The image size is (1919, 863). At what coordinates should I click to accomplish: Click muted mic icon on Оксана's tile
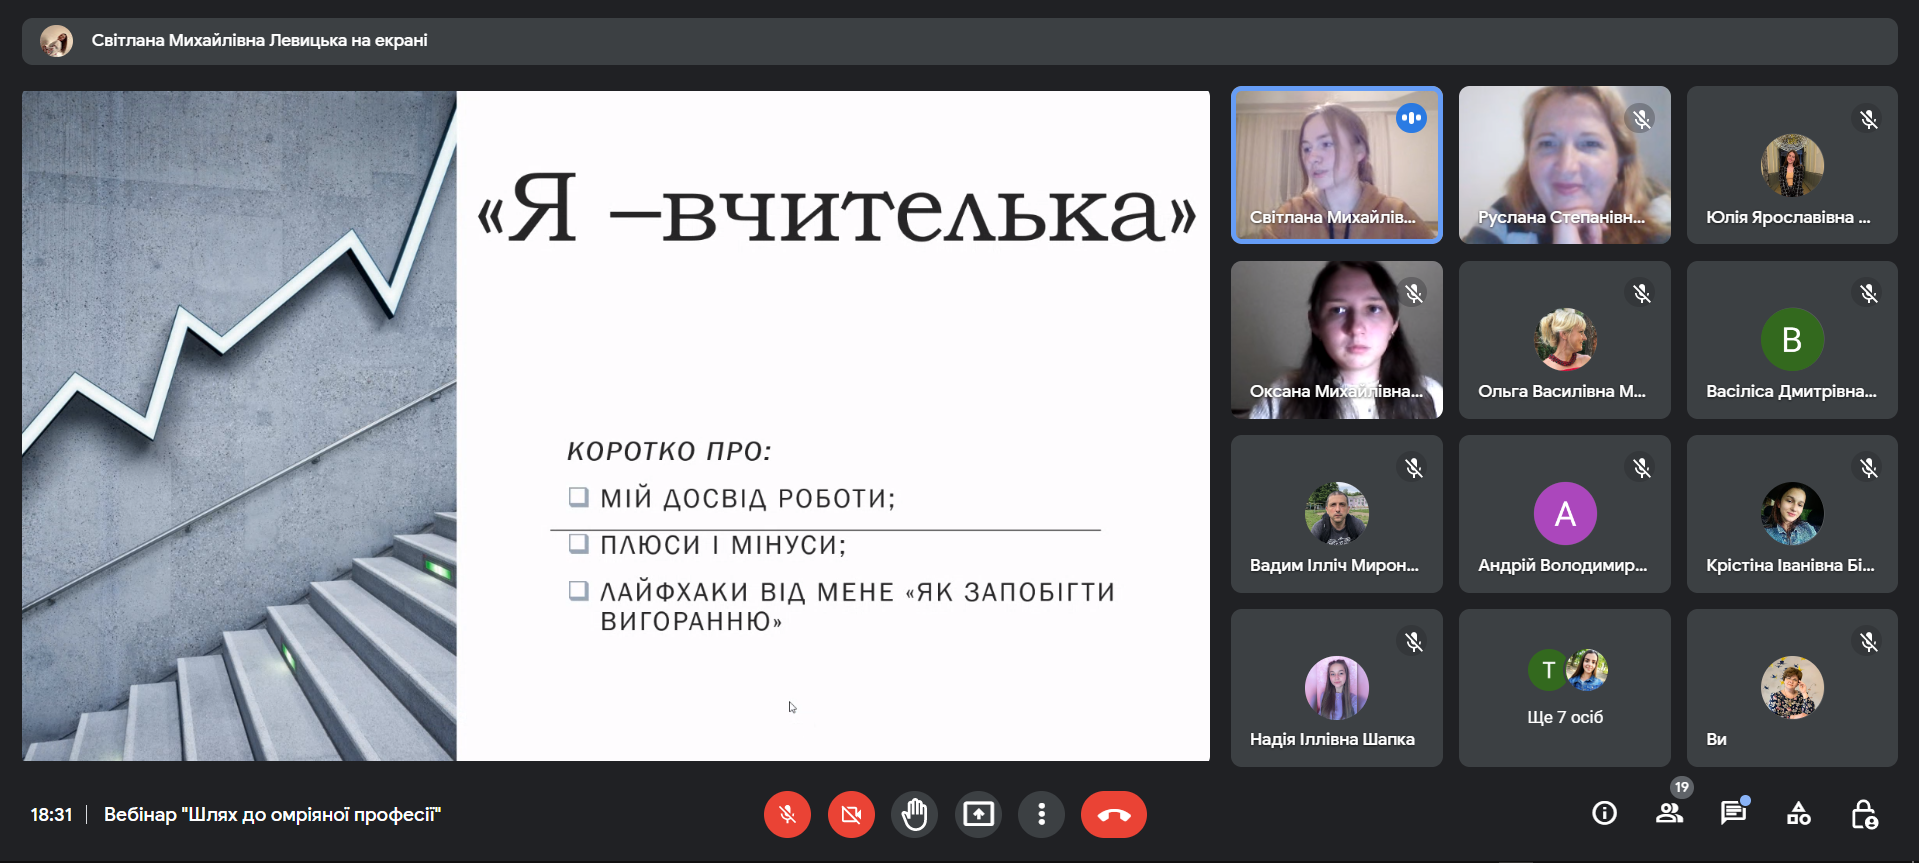pyautogui.click(x=1413, y=293)
